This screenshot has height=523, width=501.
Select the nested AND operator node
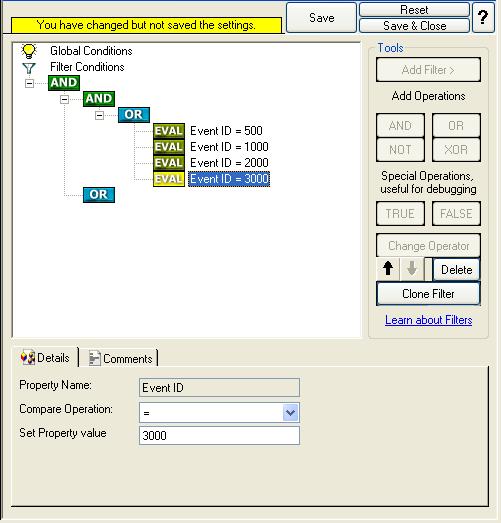point(99,99)
